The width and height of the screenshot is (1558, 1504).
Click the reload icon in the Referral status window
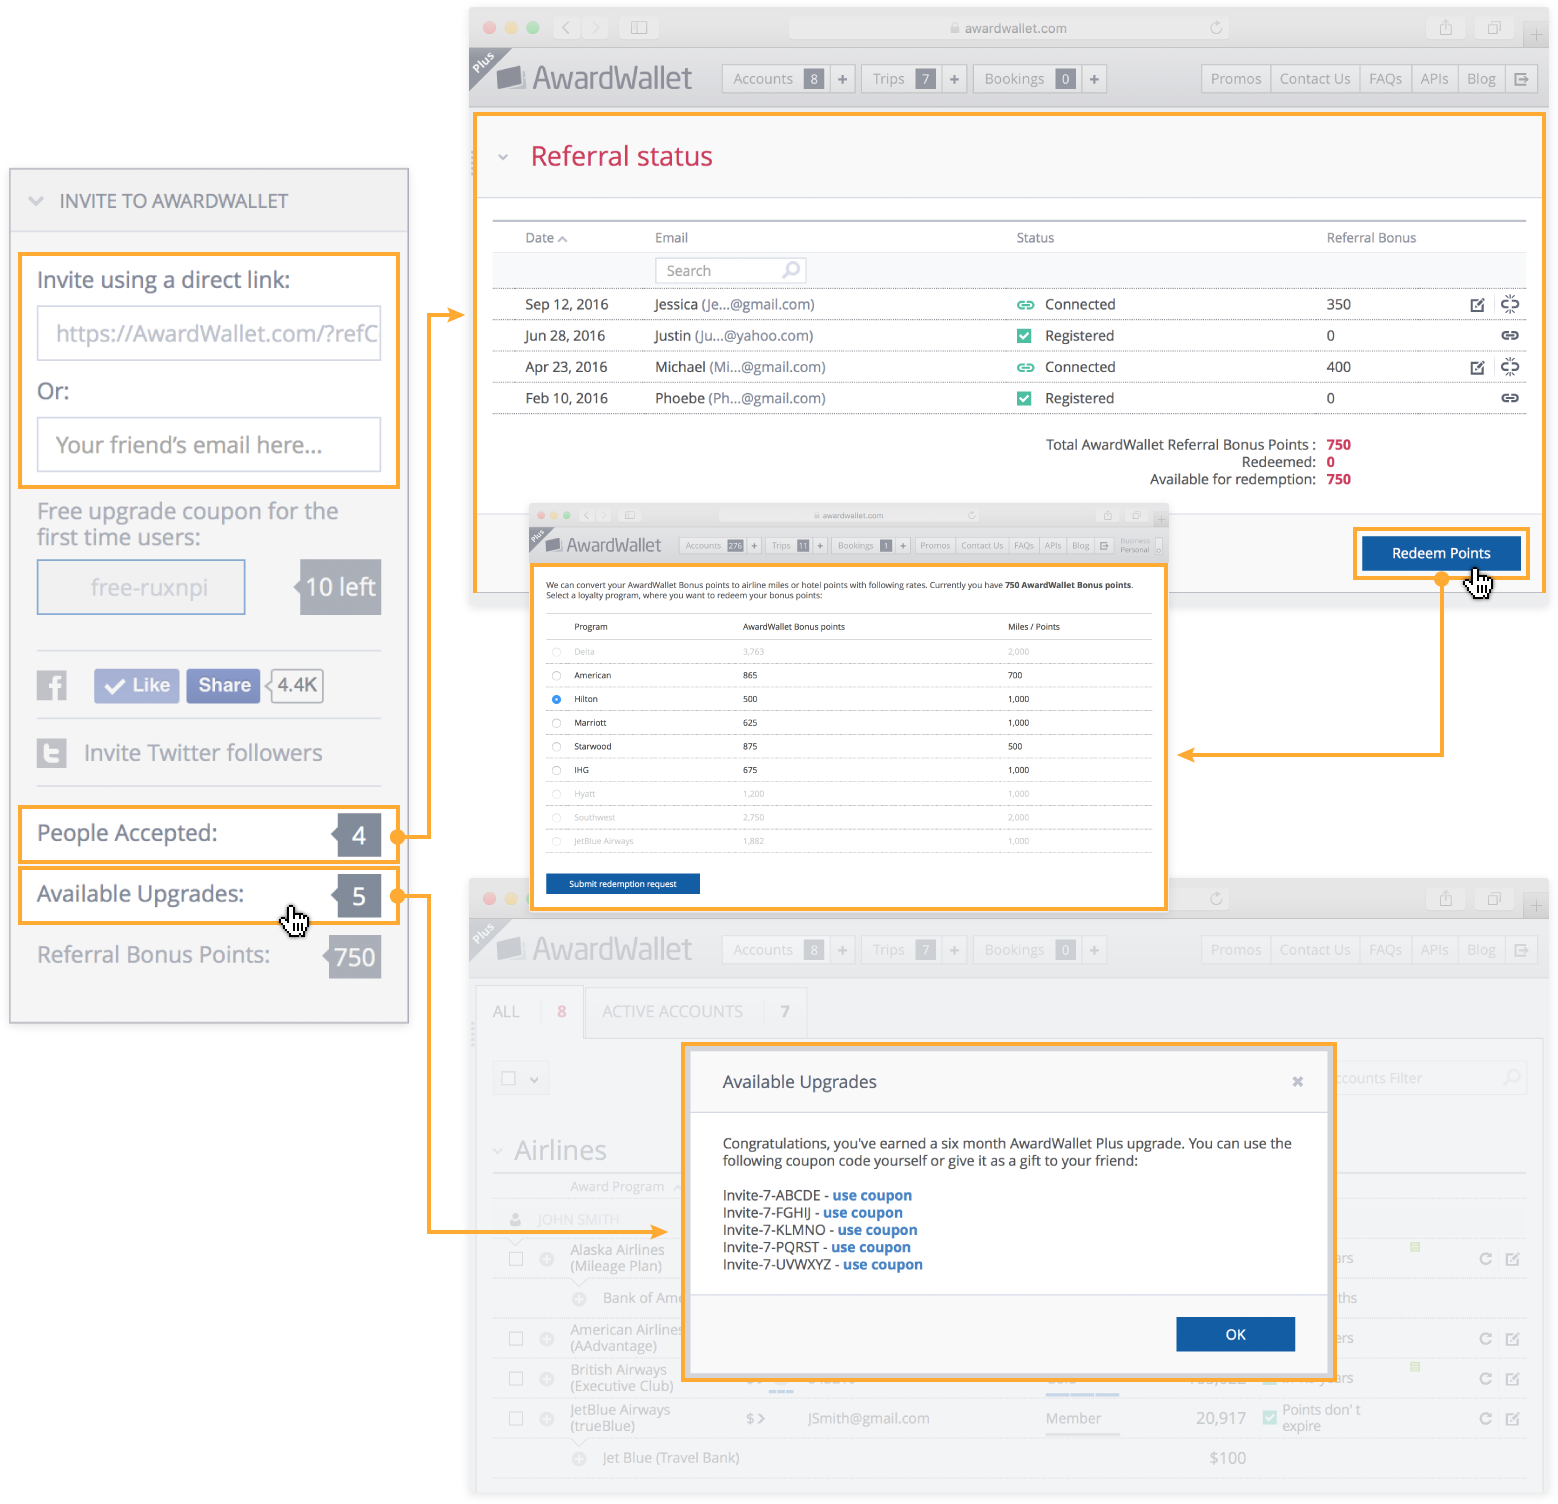click(1216, 28)
